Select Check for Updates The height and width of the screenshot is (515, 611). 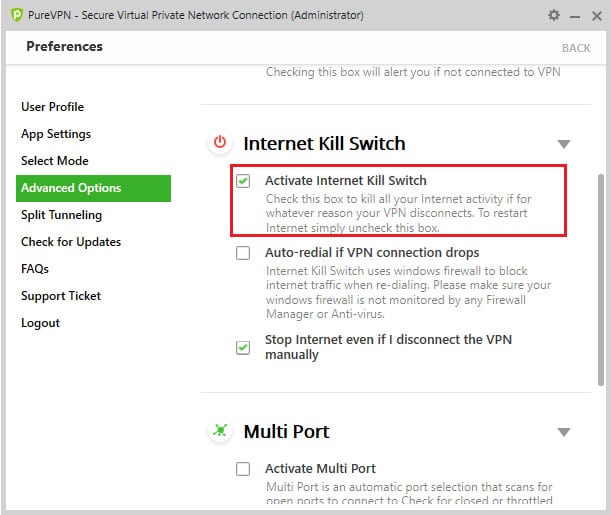tap(71, 242)
